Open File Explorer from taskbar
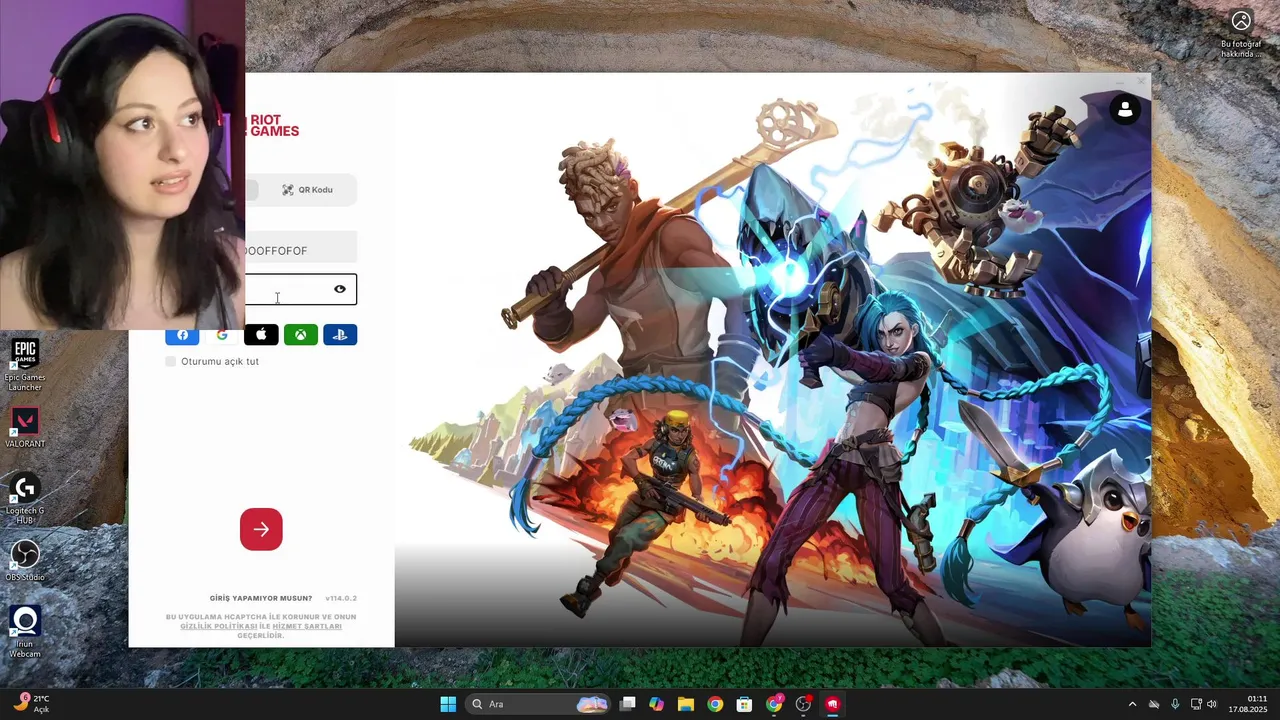Screen dimensions: 1280x720 686,704
